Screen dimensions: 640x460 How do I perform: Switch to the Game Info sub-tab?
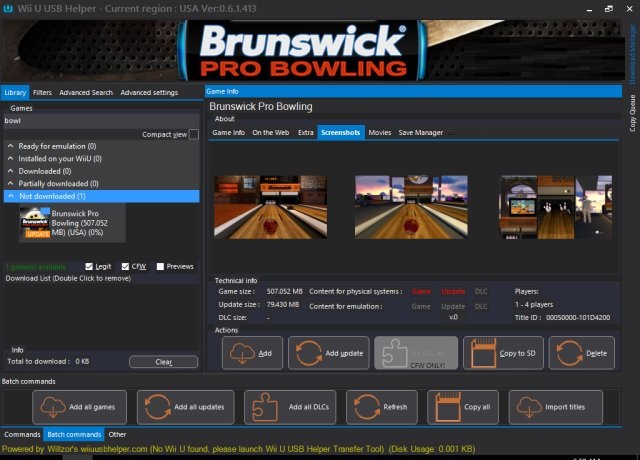[229, 133]
